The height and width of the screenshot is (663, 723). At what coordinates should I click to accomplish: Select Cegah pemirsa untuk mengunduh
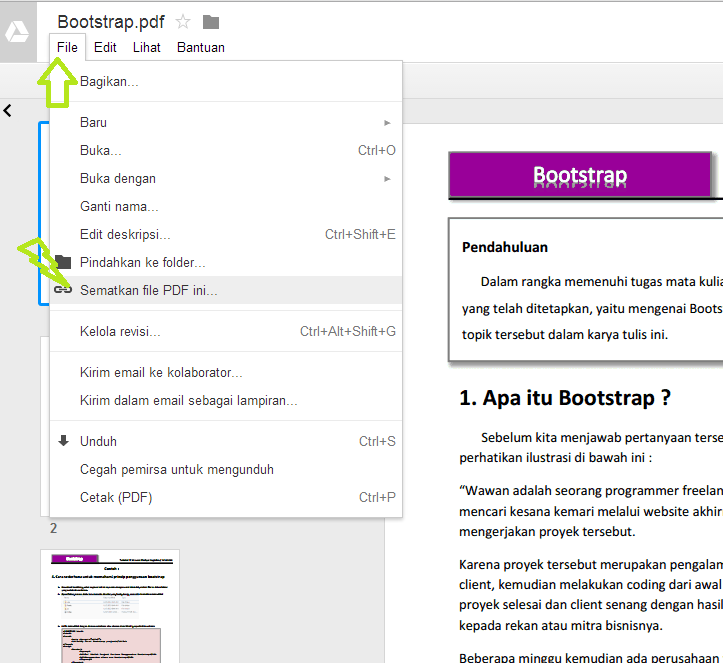pos(226,469)
